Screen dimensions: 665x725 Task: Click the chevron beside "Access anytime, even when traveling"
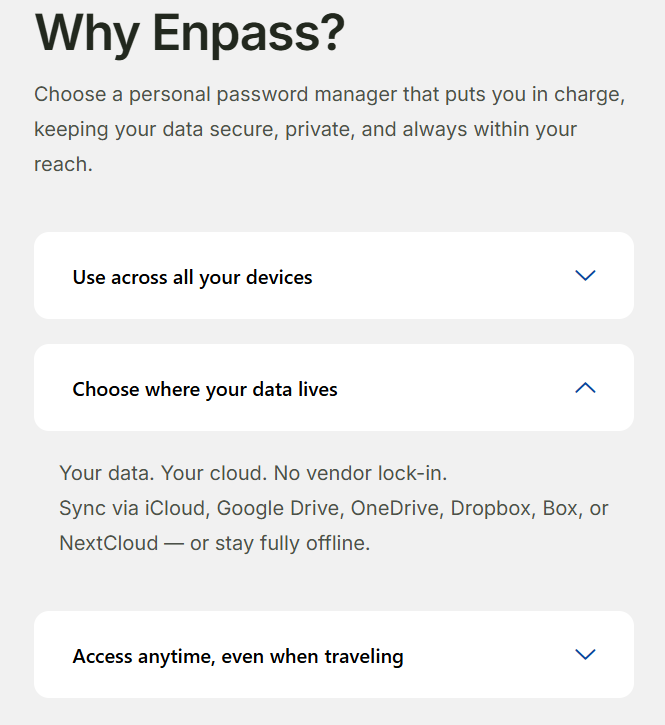pyautogui.click(x=585, y=655)
